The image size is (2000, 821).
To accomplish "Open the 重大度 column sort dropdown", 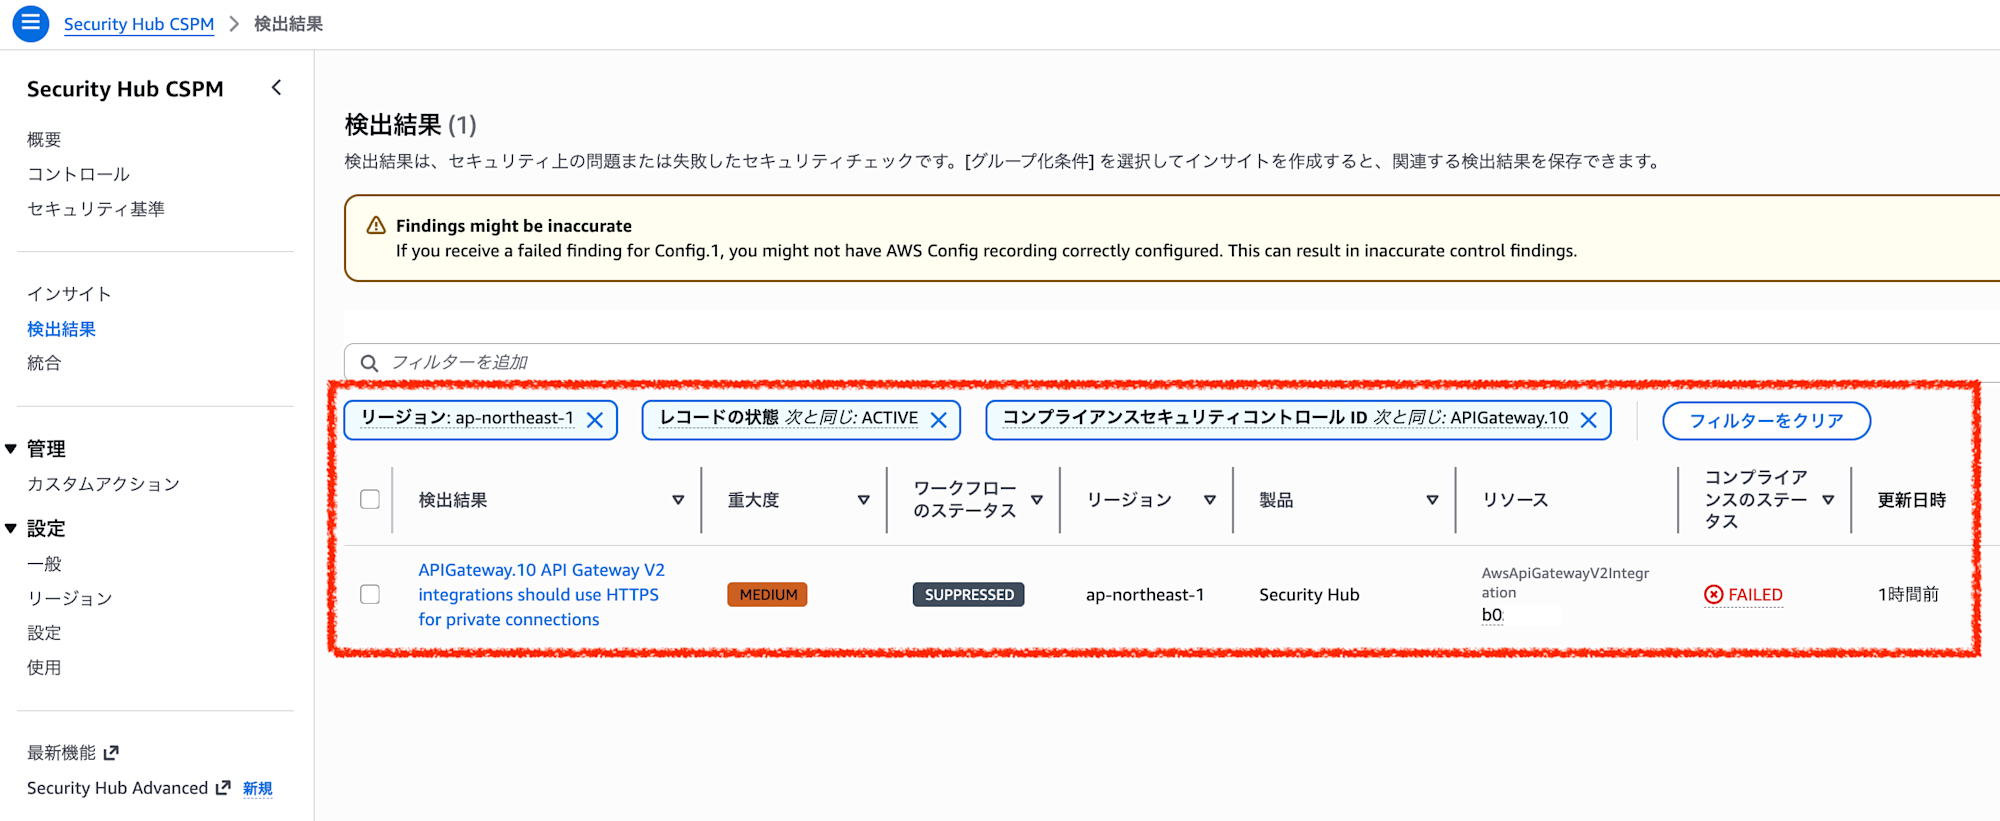I will (864, 500).
